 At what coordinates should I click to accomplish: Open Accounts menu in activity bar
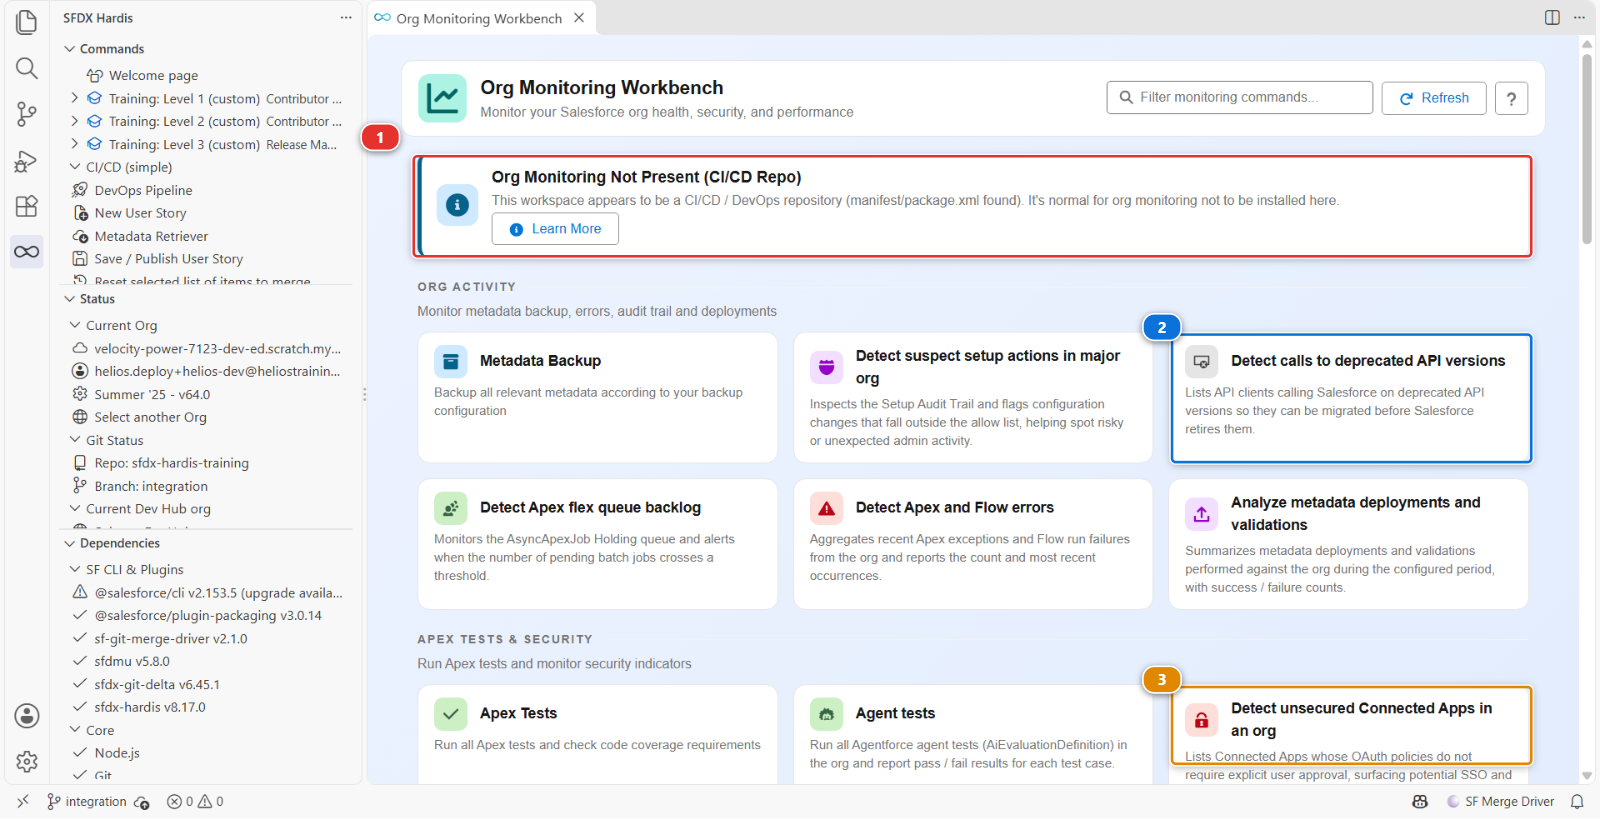coord(27,716)
